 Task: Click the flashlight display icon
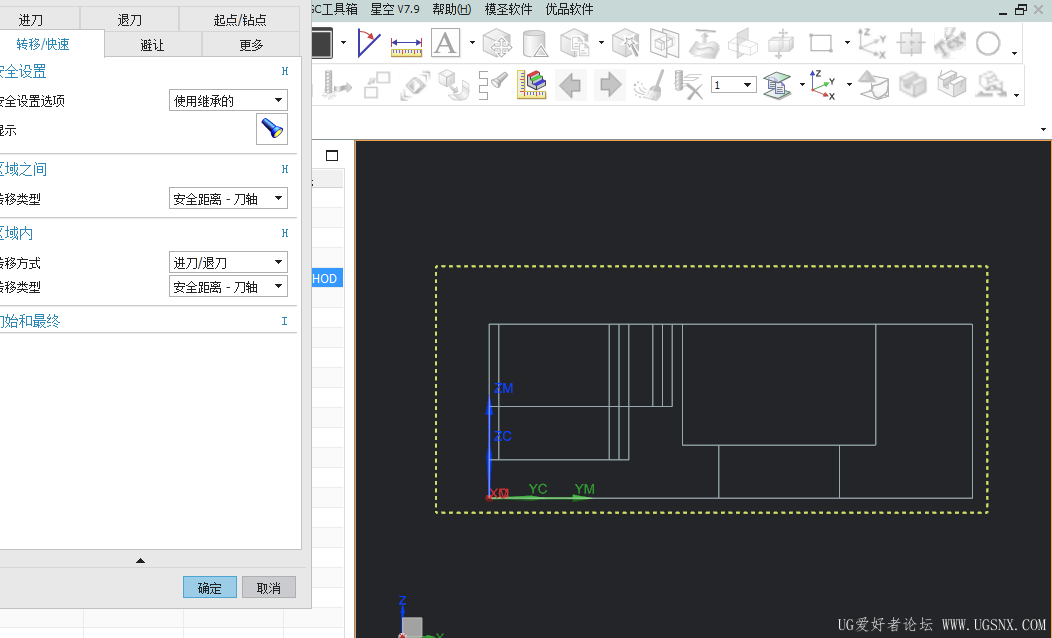click(x=271, y=129)
